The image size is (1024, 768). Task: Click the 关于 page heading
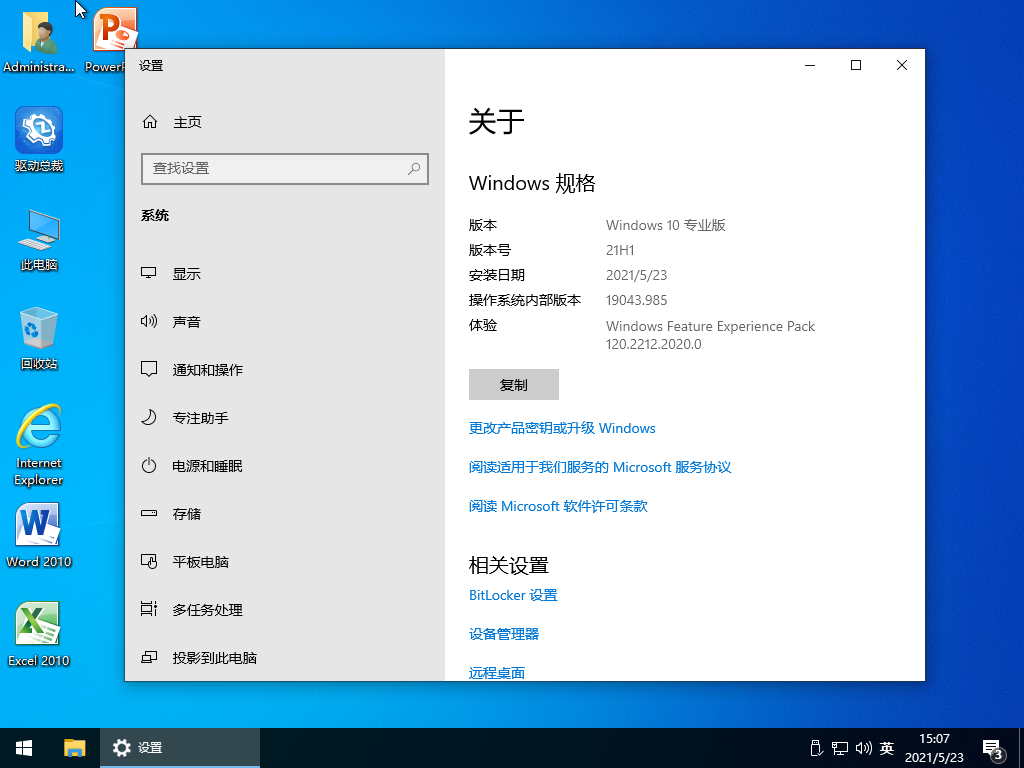pos(496,122)
